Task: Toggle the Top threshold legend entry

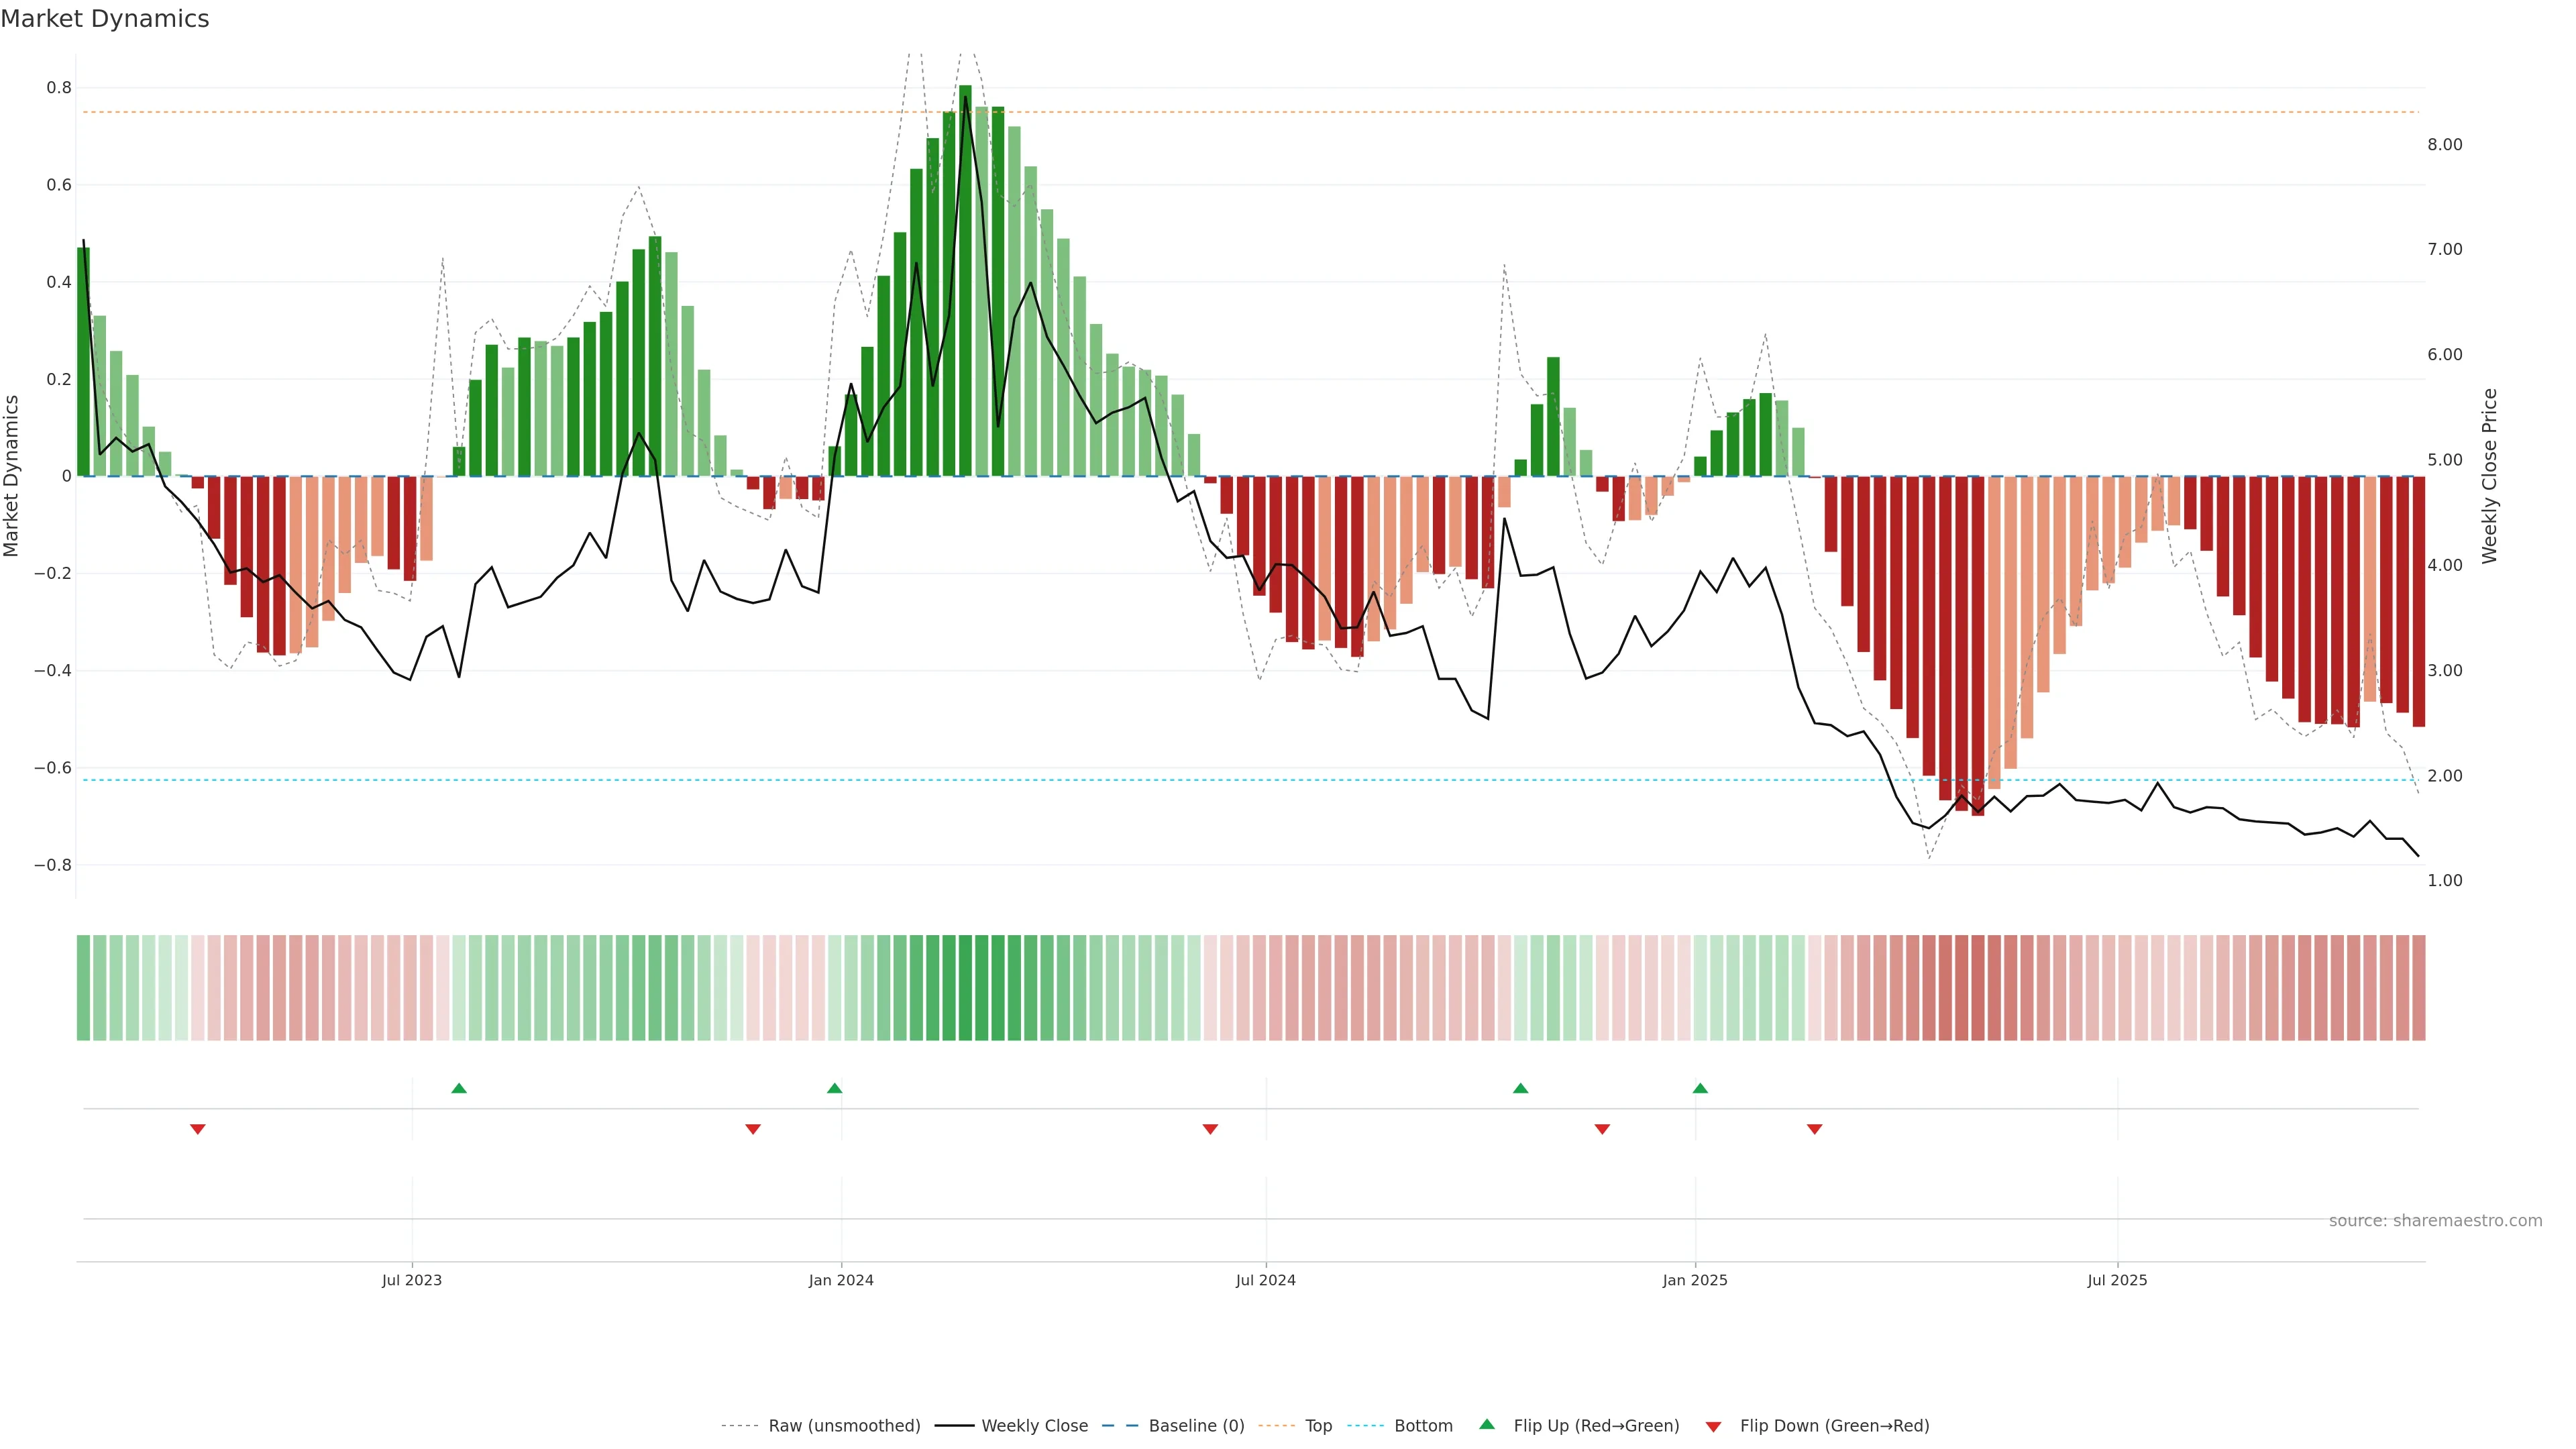Action: point(1318,1426)
